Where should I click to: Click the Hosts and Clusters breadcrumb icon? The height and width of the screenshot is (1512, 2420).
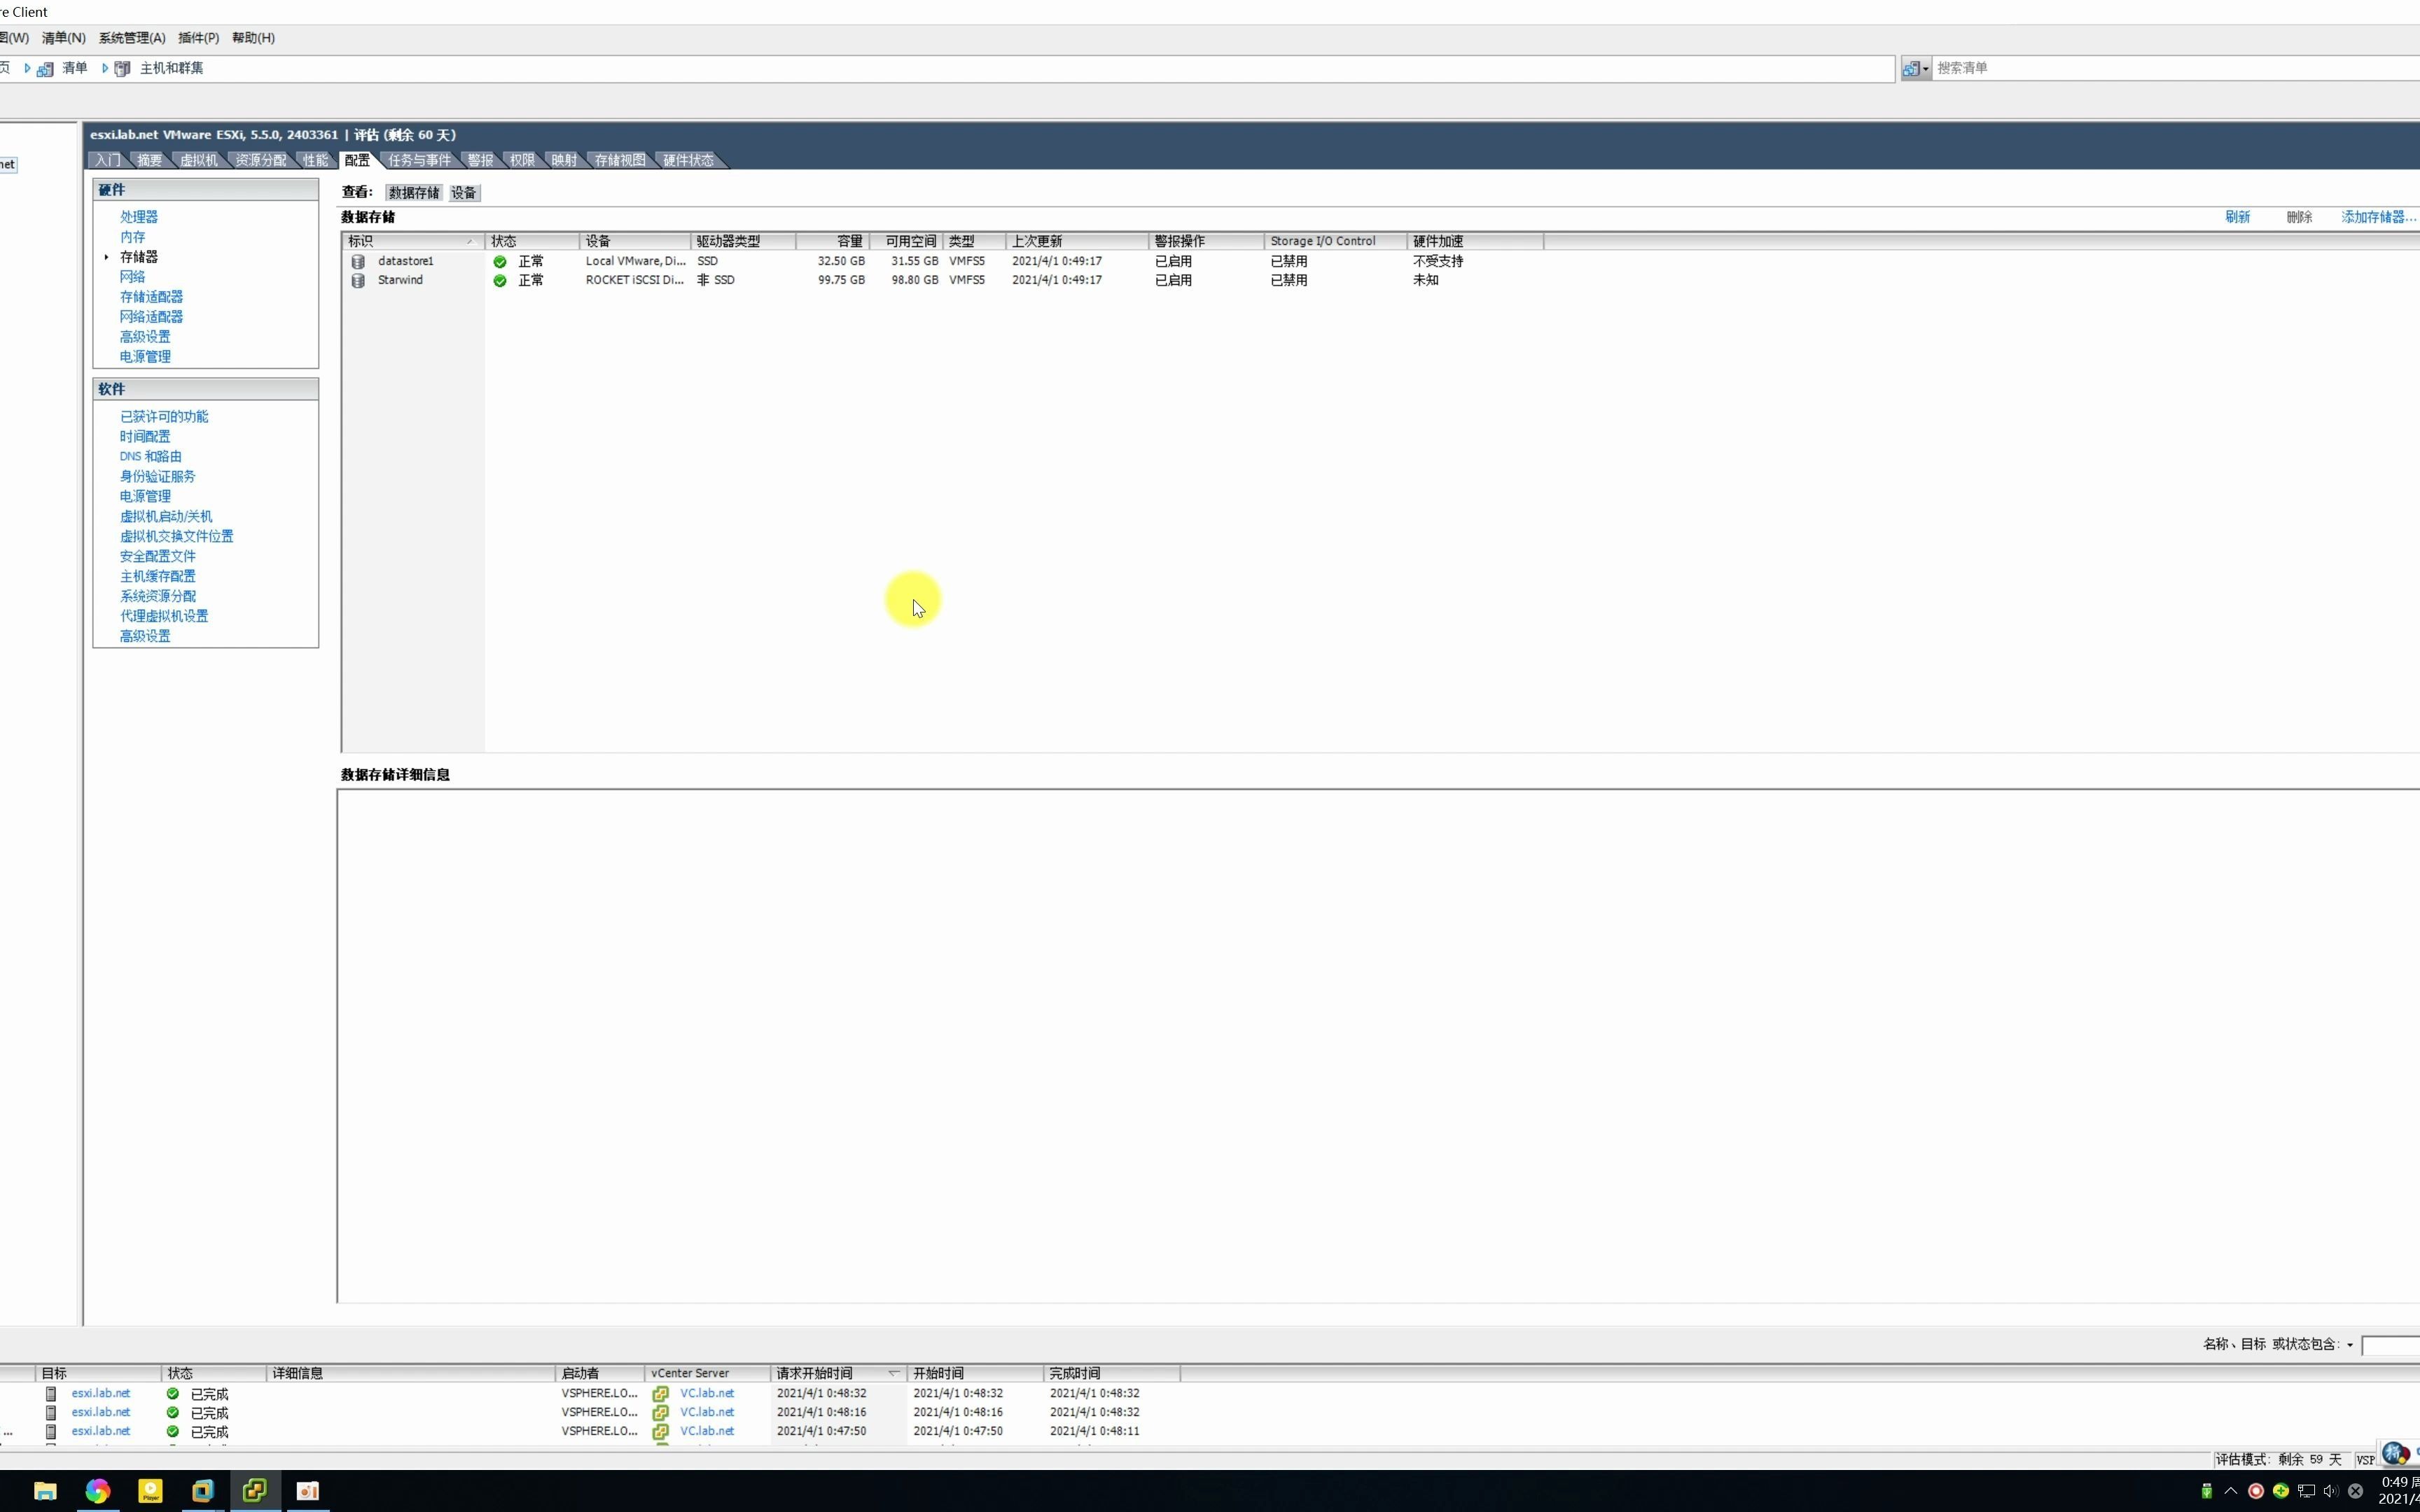[x=122, y=69]
